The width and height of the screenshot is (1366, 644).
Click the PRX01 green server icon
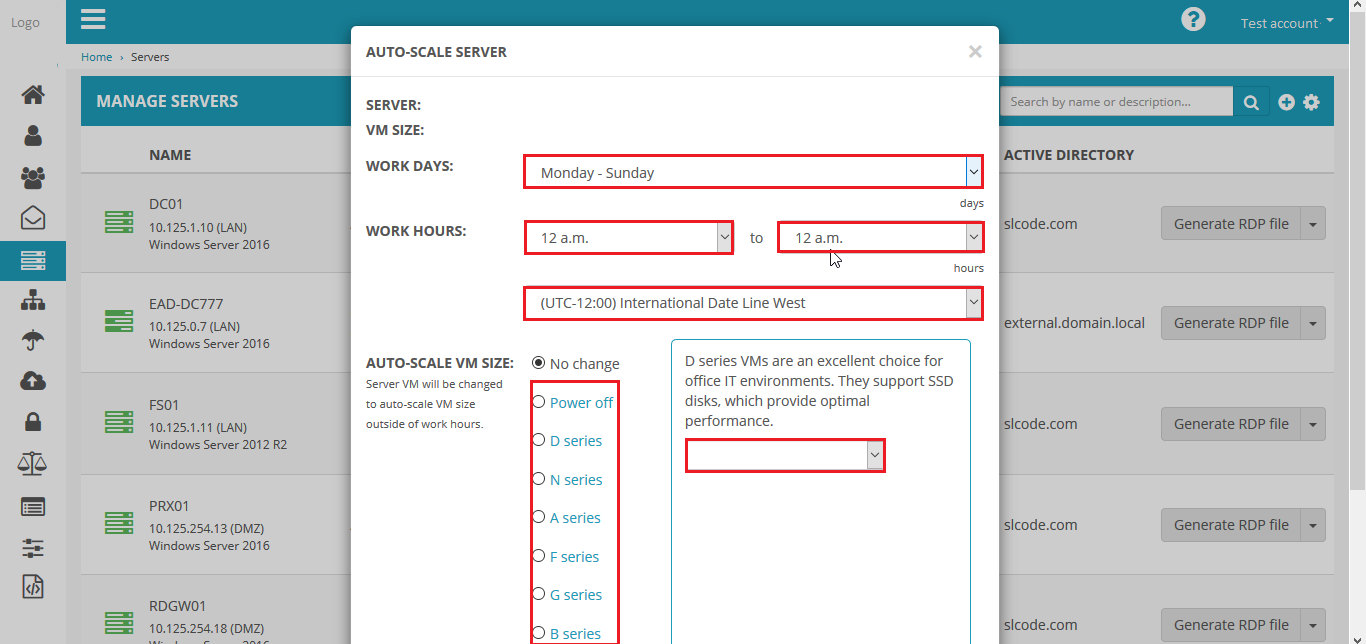tap(119, 524)
